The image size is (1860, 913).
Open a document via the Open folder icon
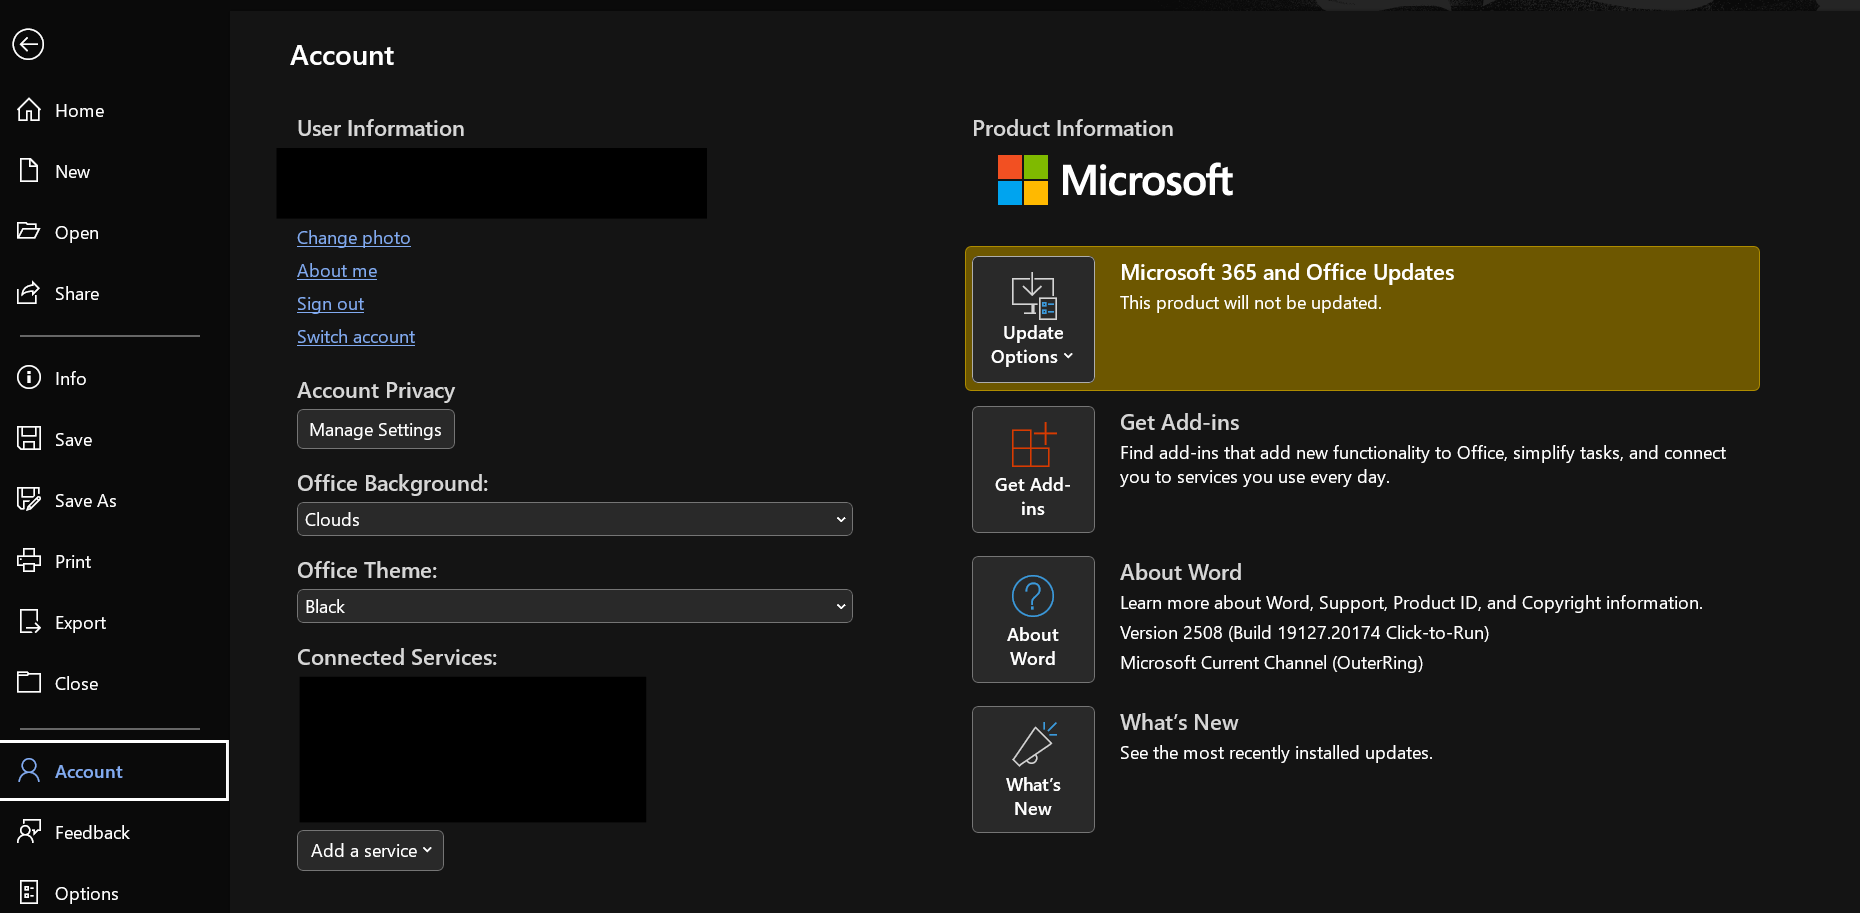(x=30, y=231)
